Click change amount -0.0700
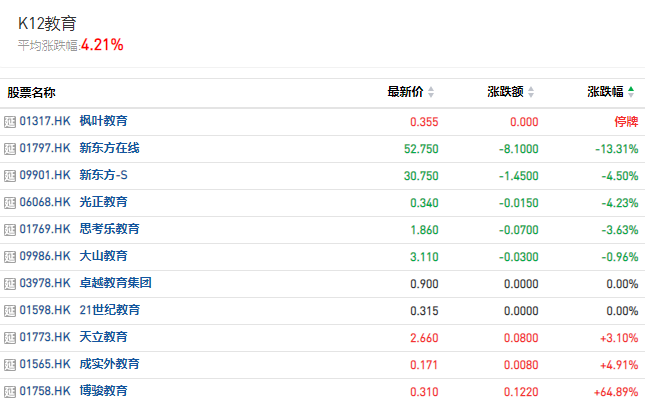645x402 pixels. click(x=519, y=230)
